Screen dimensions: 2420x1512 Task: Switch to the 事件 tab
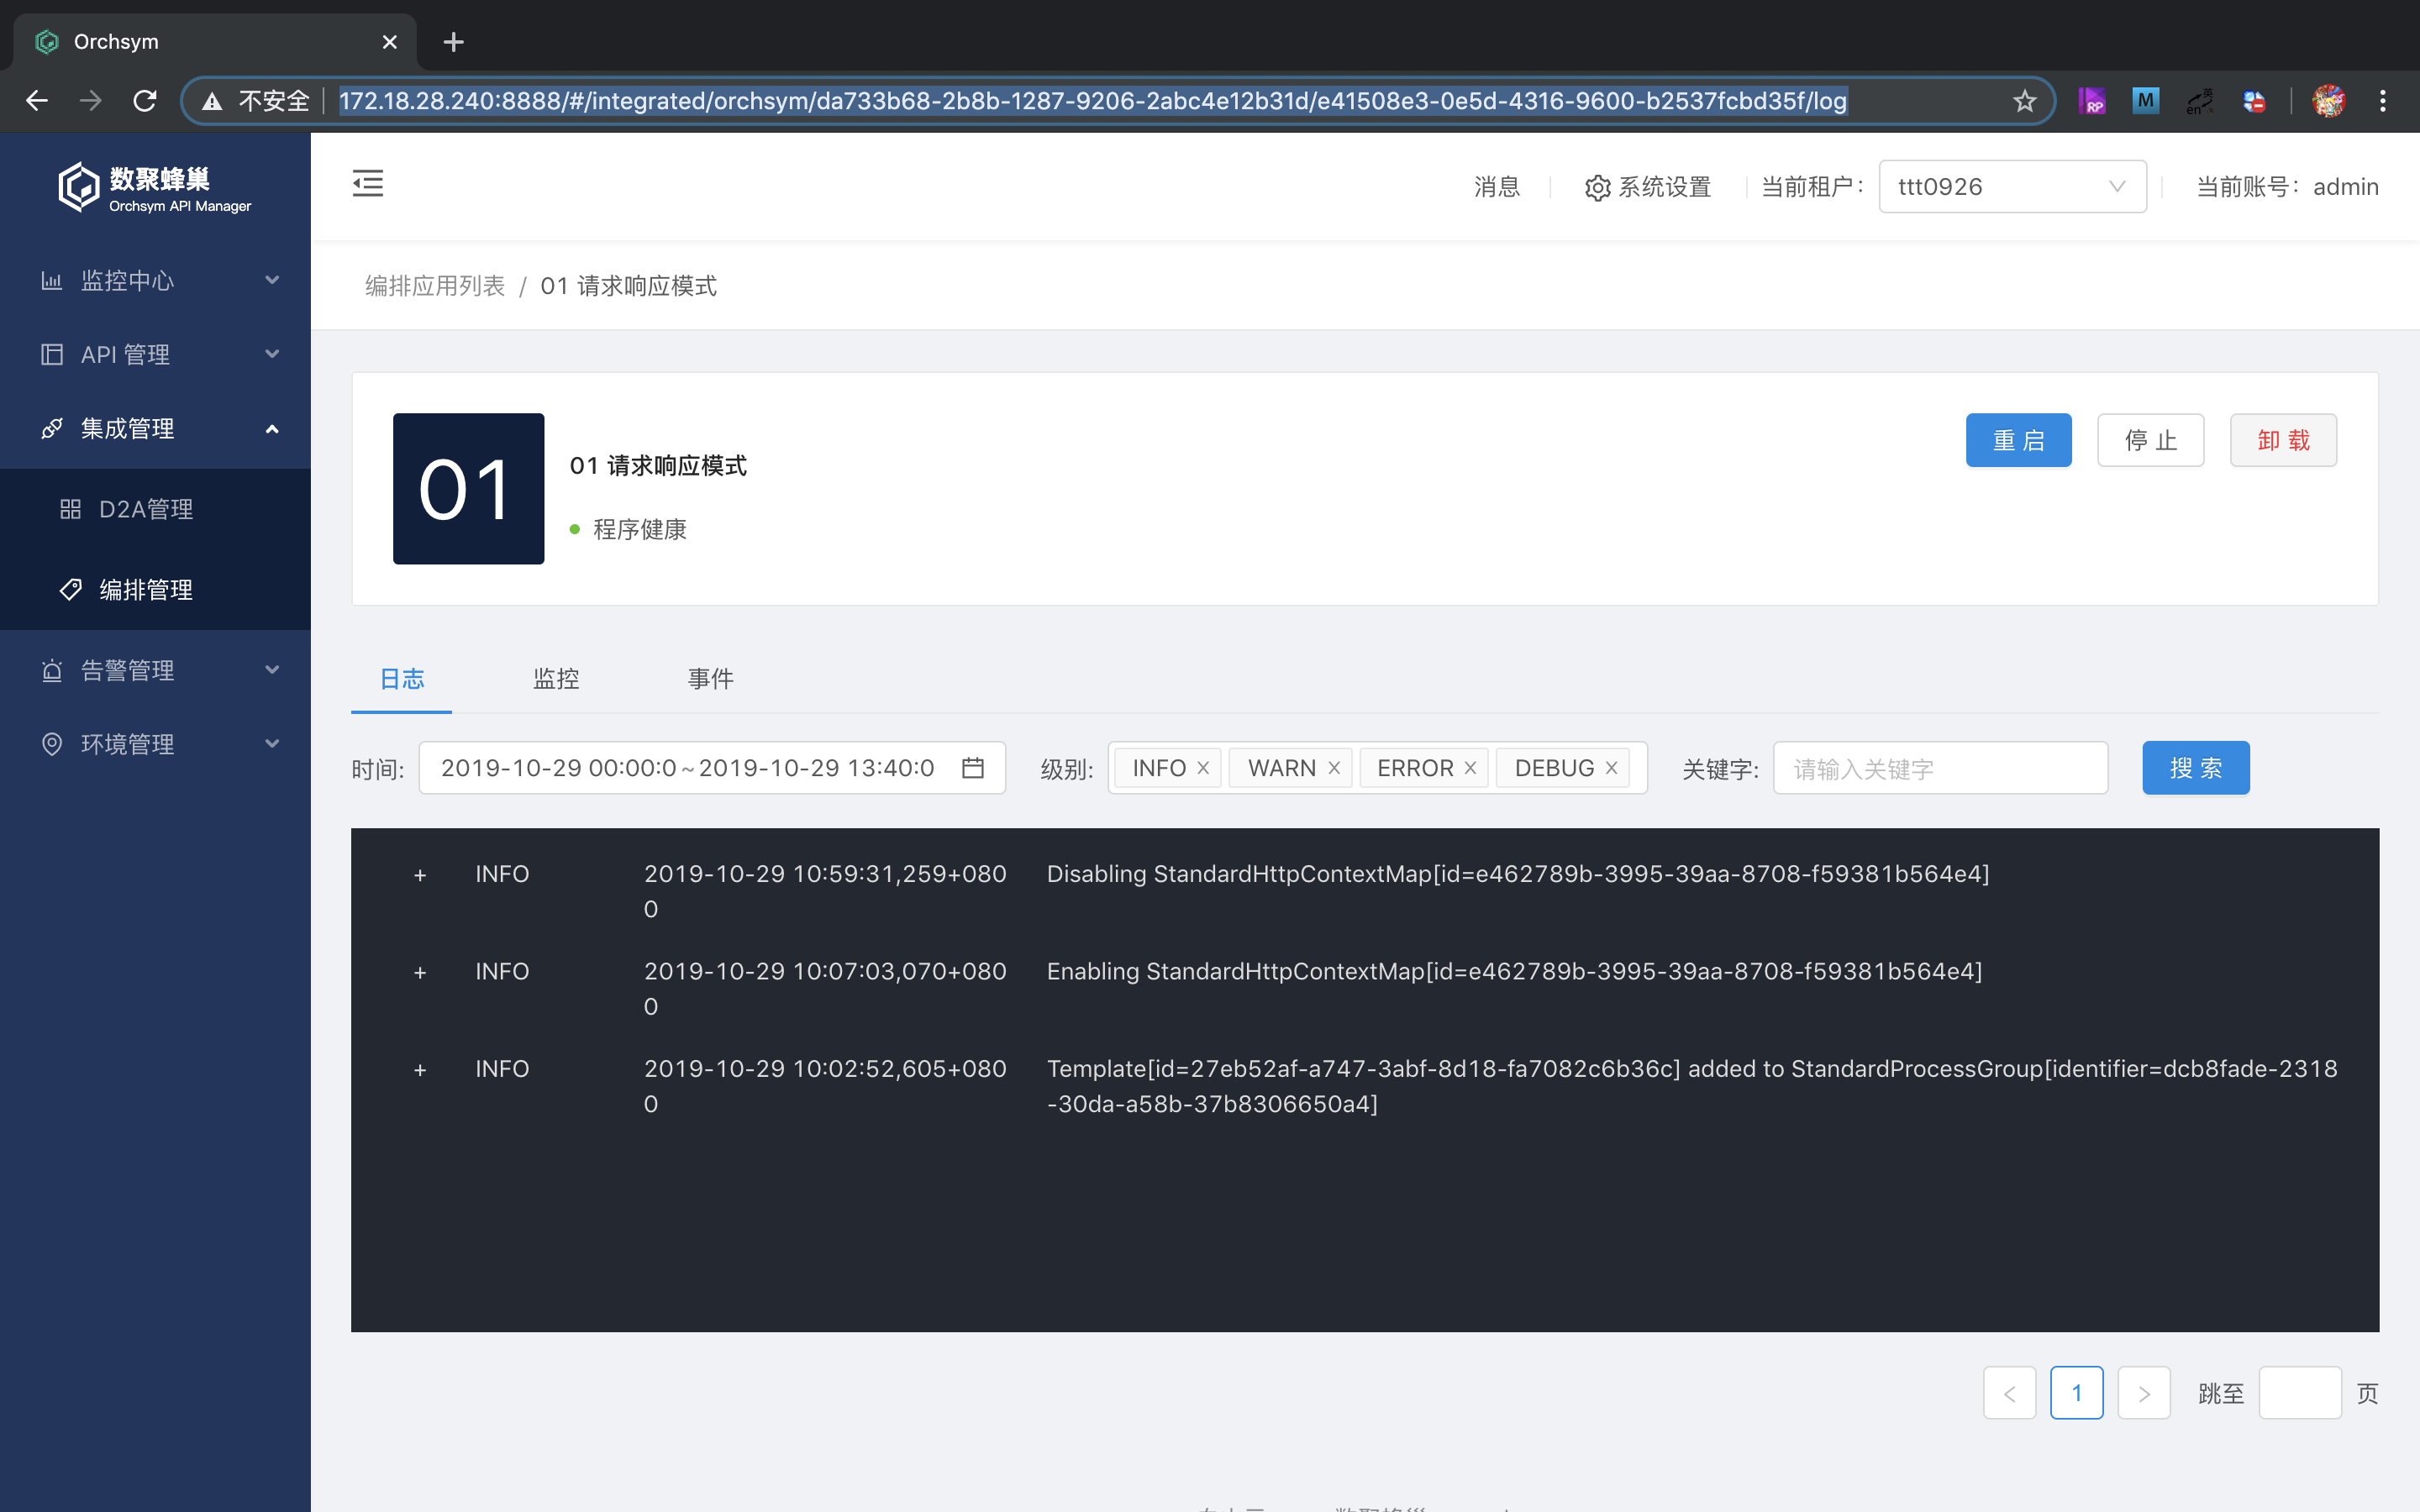pyautogui.click(x=710, y=679)
